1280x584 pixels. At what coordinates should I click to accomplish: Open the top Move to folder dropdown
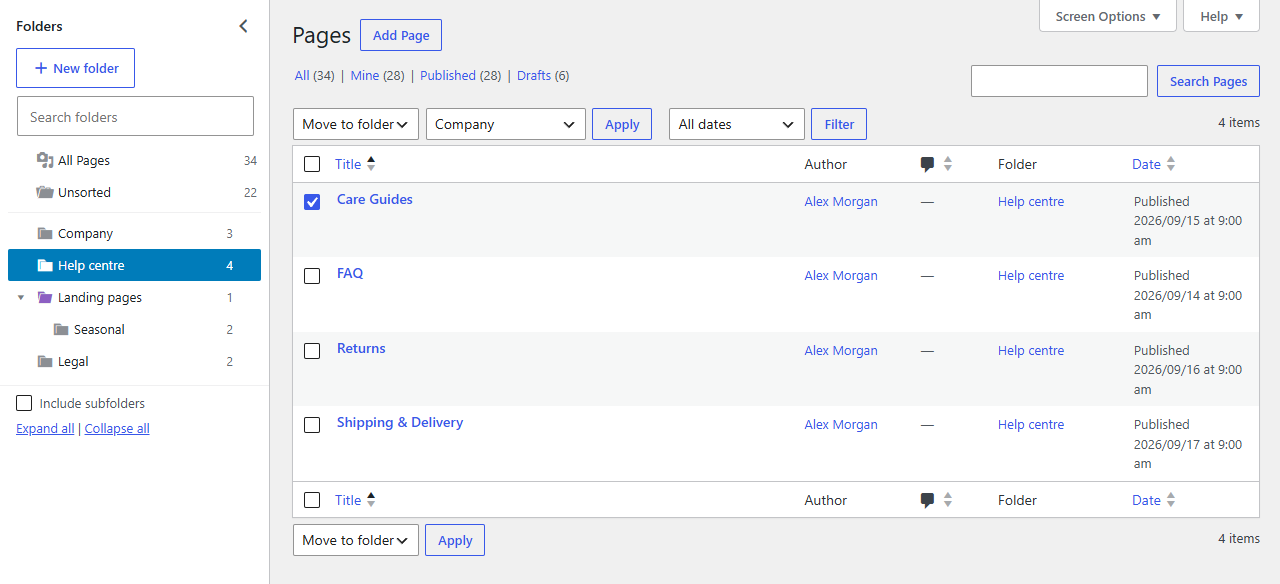(356, 124)
